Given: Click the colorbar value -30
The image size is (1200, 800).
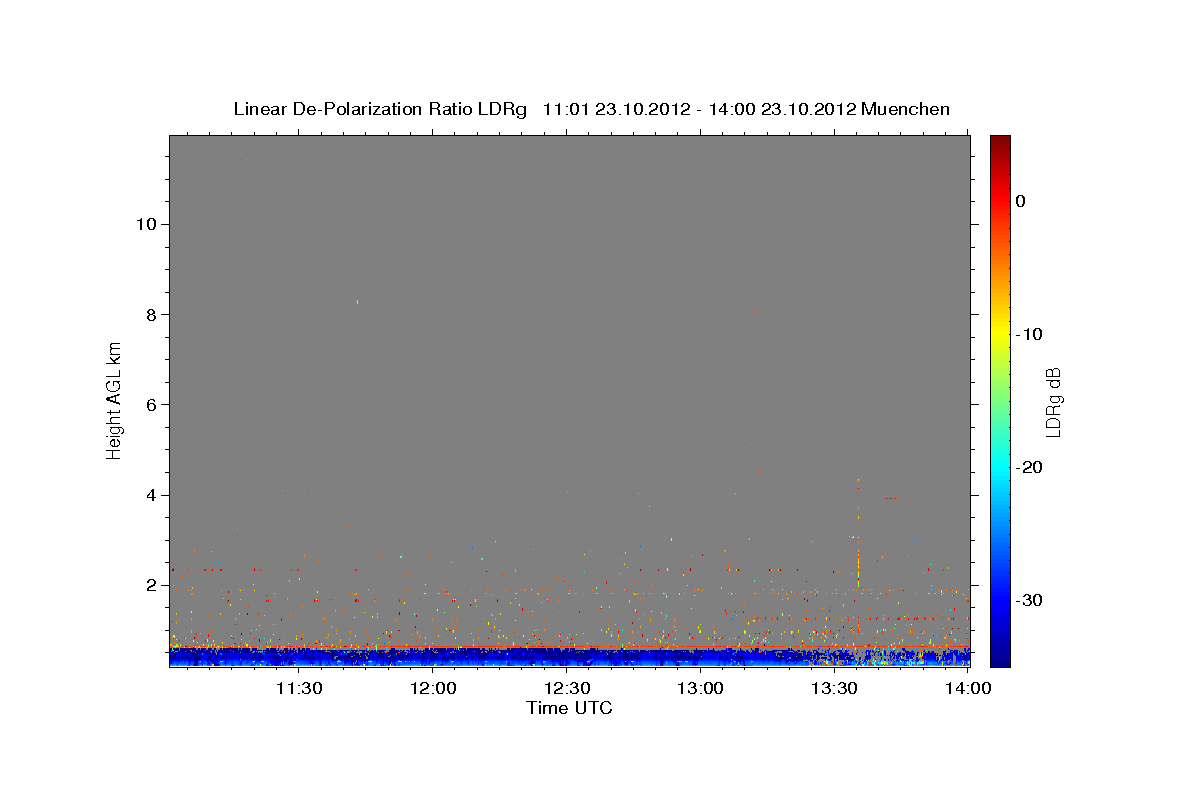Looking at the screenshot, I should pyautogui.click(x=1029, y=600).
